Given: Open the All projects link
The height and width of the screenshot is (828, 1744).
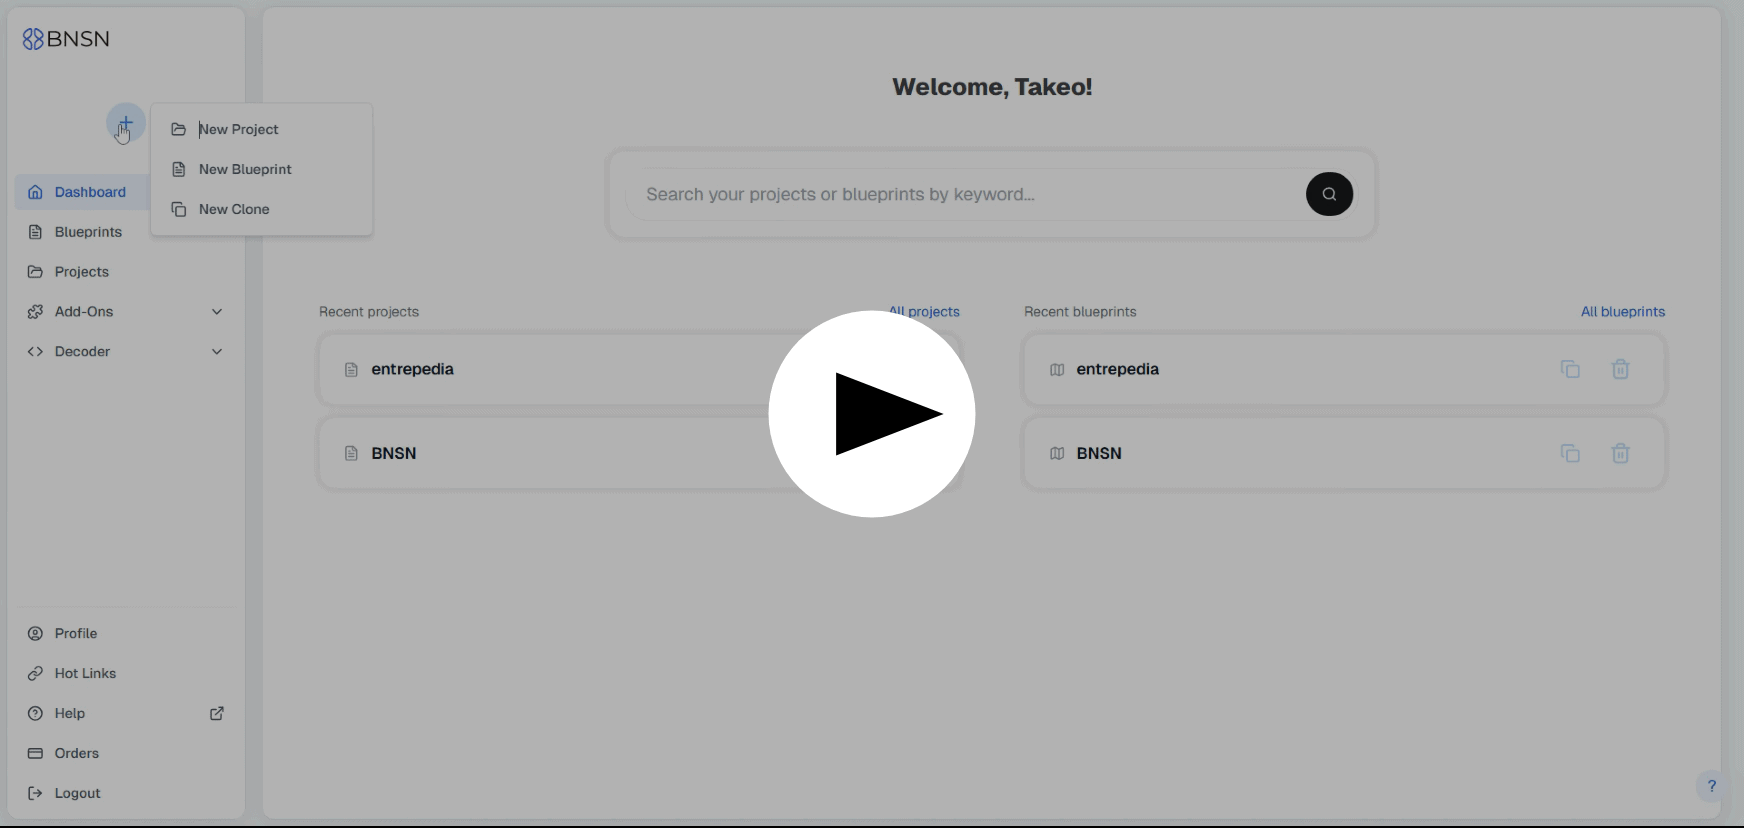Looking at the screenshot, I should pyautogui.click(x=925, y=311).
